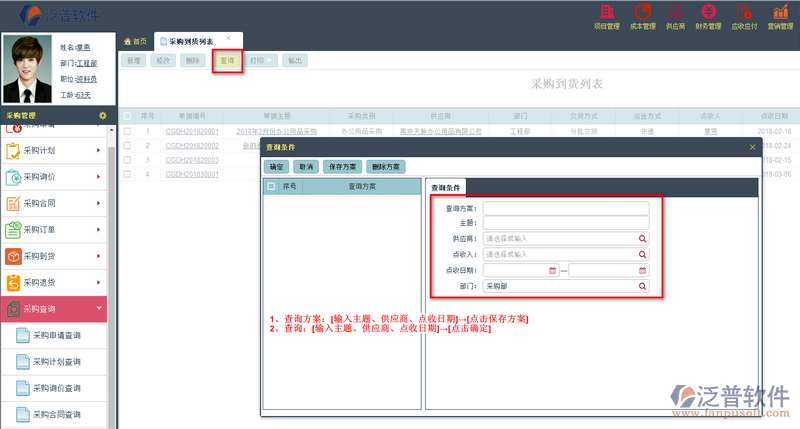Switch to the 首页 tab
The width and height of the screenshot is (800, 429).
[135, 41]
